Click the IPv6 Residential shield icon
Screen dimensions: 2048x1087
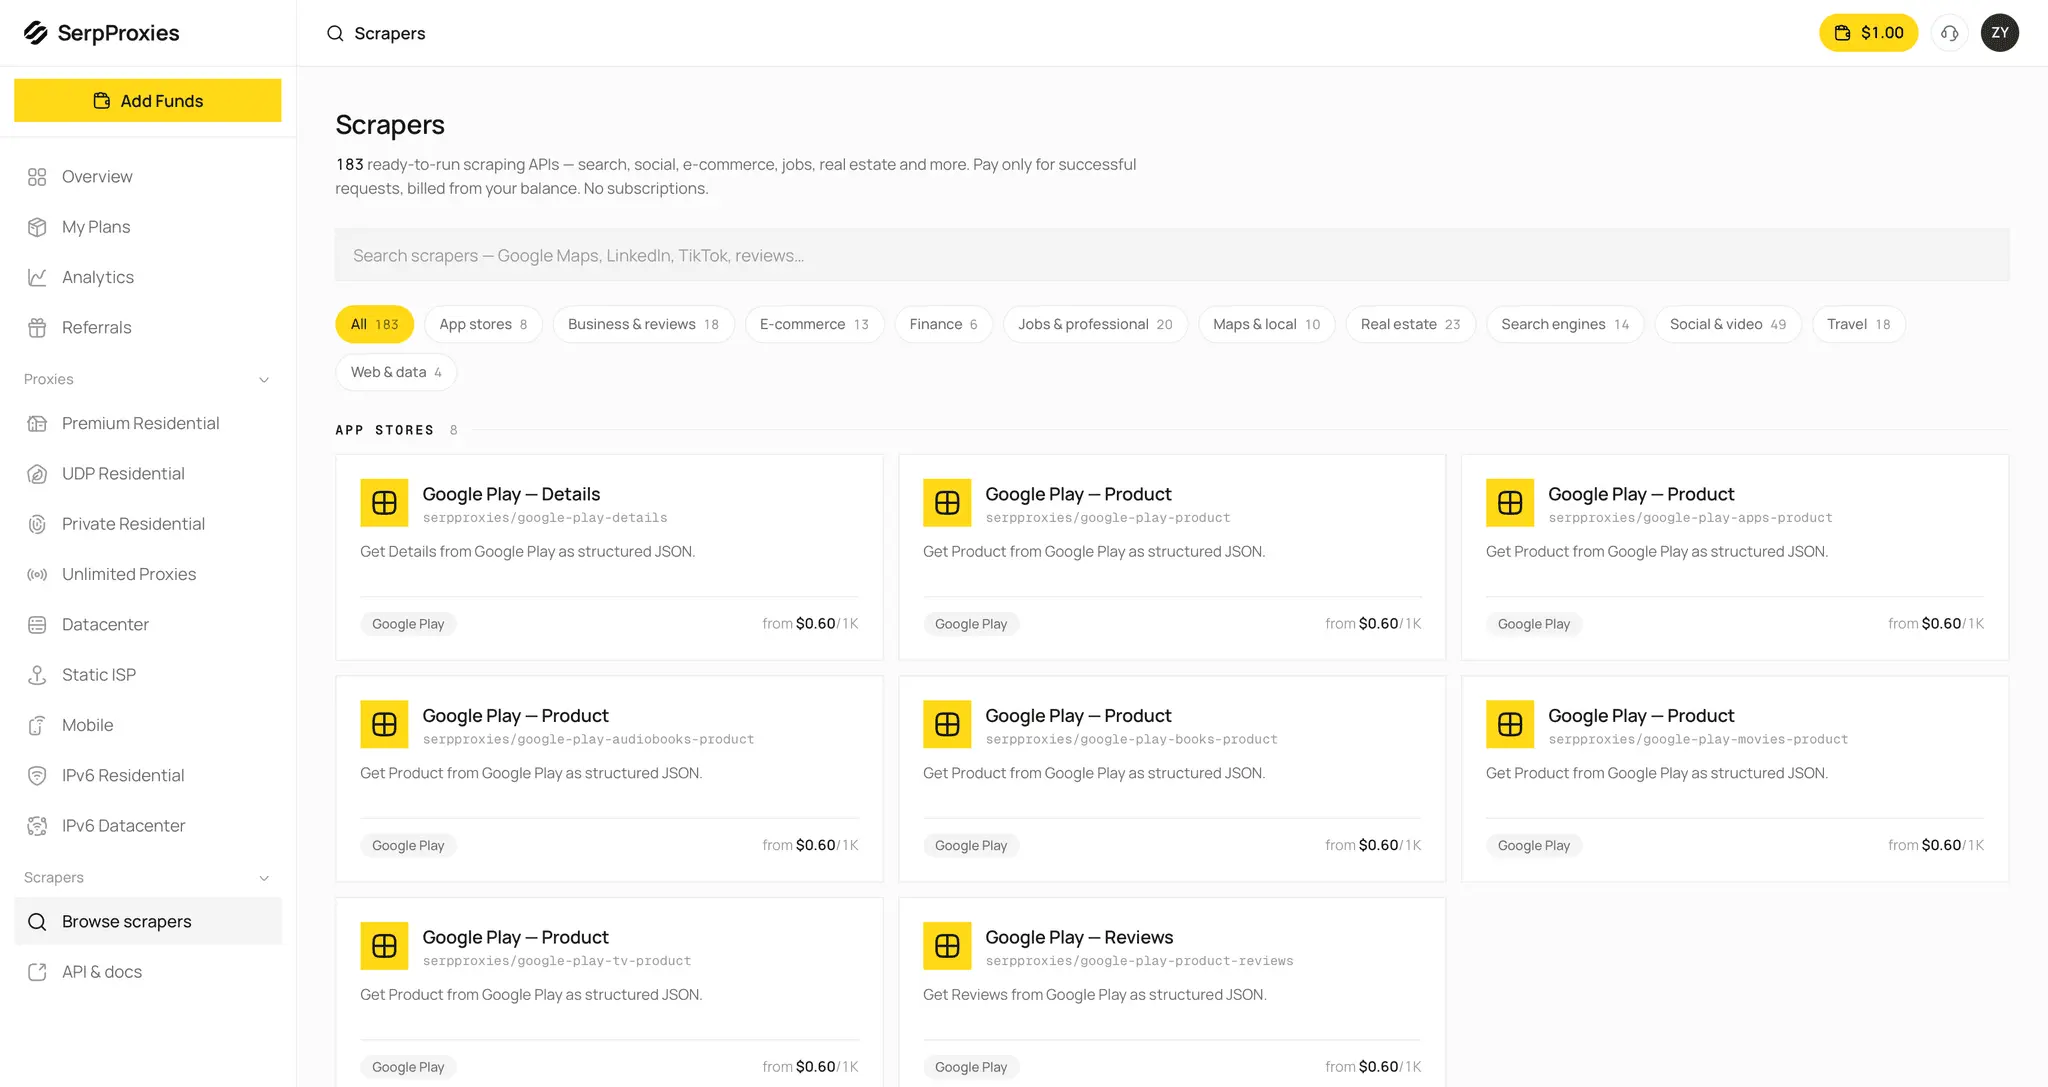click(37, 776)
